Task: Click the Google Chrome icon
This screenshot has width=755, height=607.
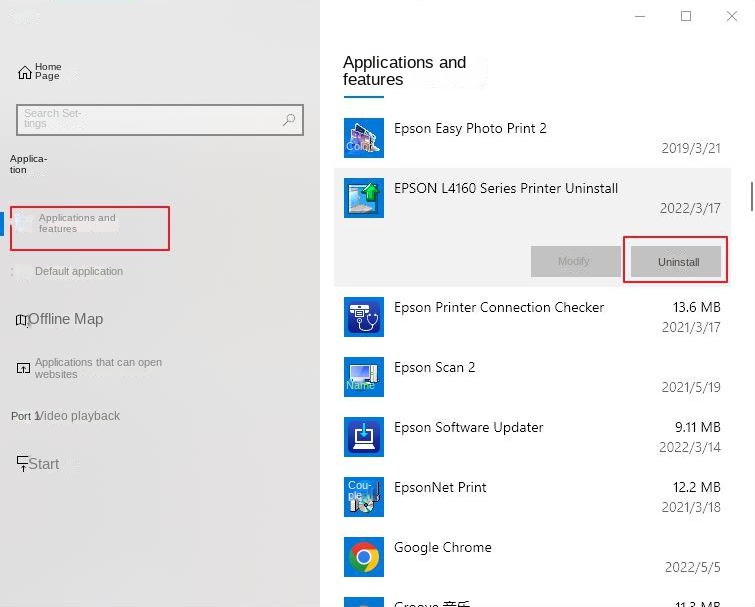Action: [x=363, y=556]
